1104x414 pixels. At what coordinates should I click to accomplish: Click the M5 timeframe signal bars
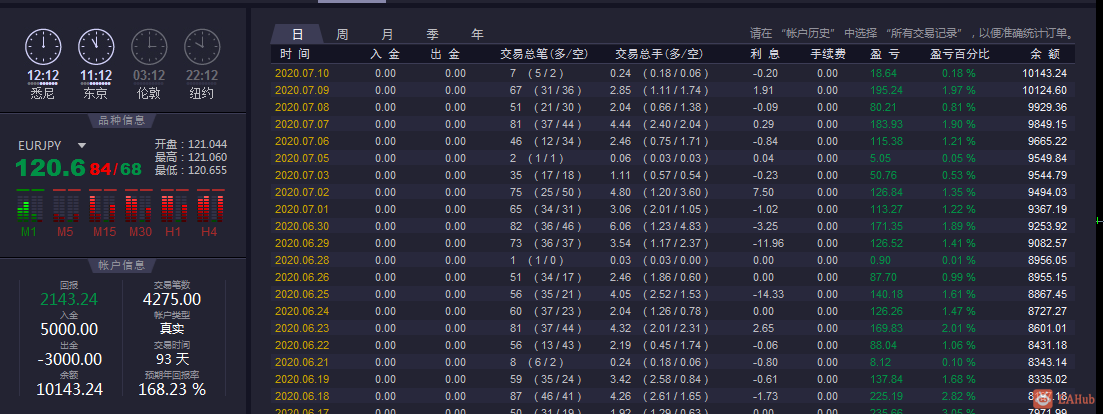point(65,206)
